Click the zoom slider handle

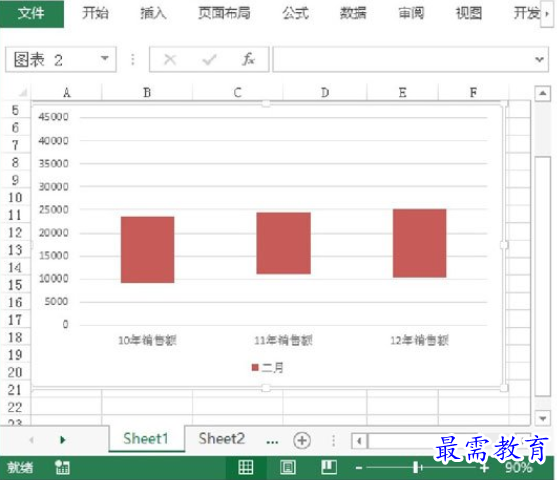(x=416, y=468)
